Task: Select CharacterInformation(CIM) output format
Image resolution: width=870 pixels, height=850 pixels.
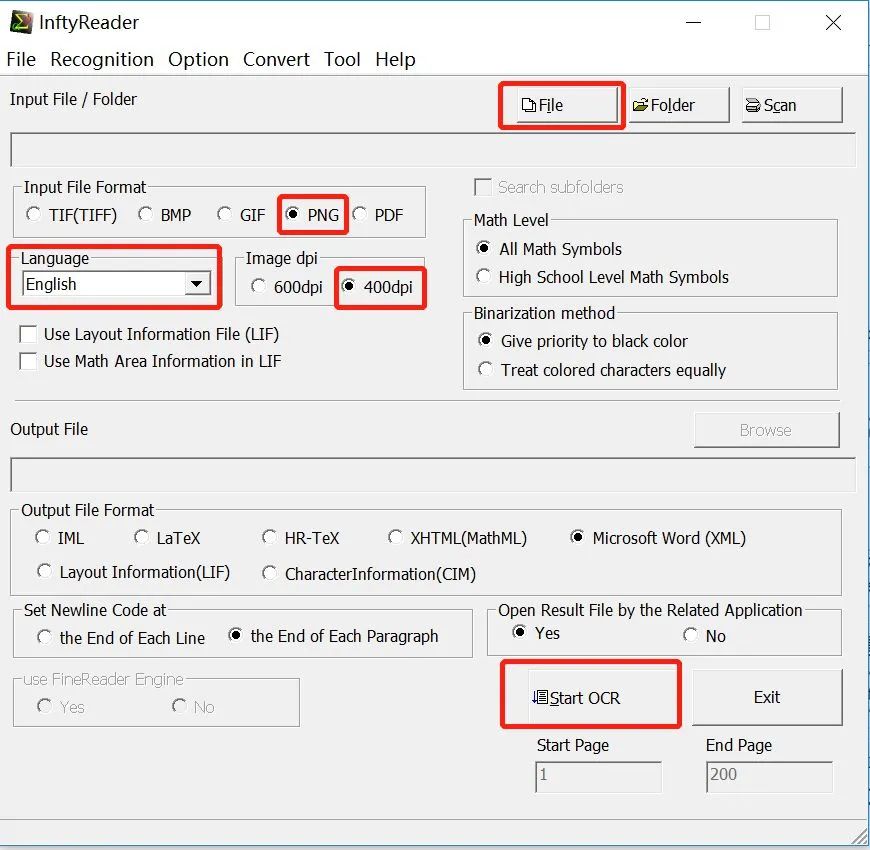Action: coord(369,574)
